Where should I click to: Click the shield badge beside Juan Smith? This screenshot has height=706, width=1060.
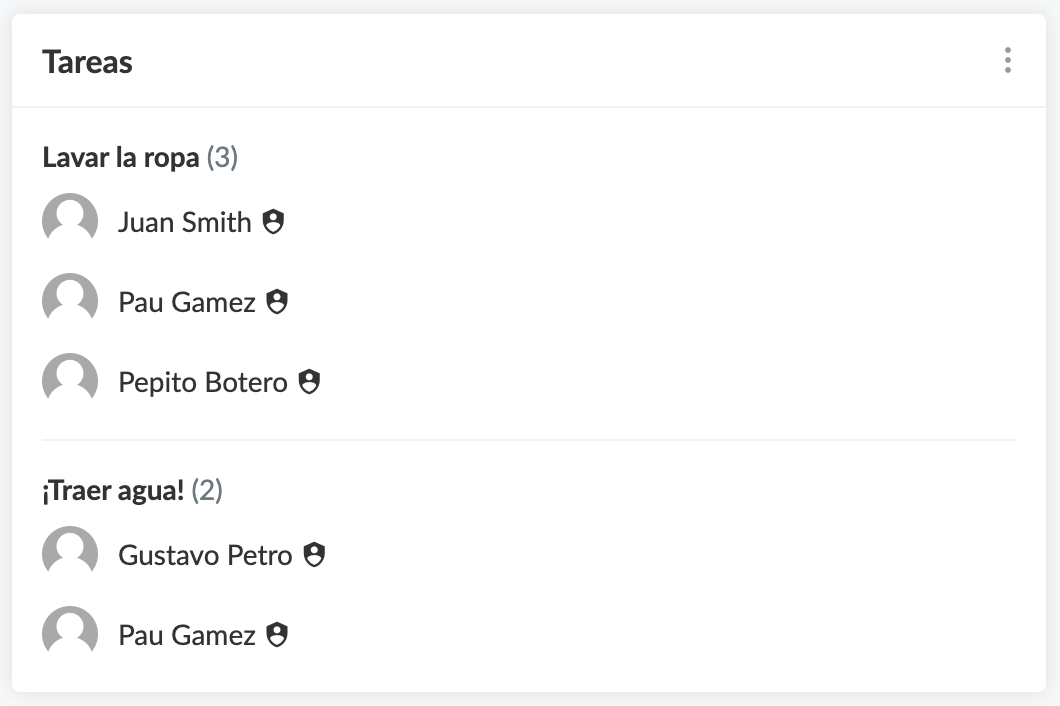tap(273, 222)
